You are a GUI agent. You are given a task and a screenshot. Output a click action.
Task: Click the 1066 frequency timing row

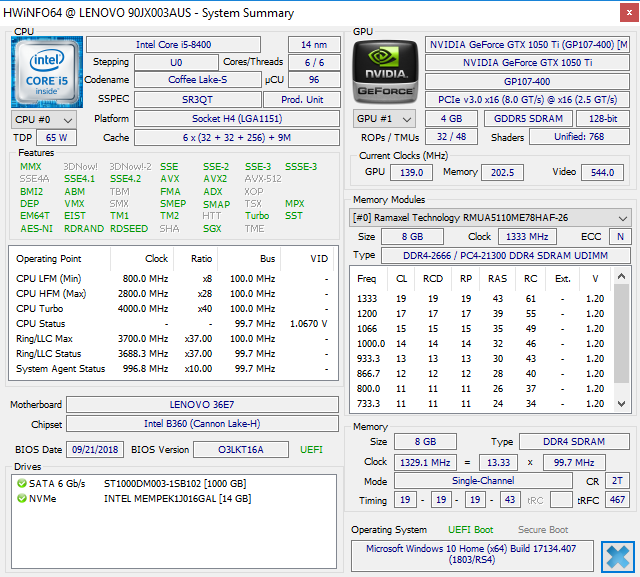481,329
